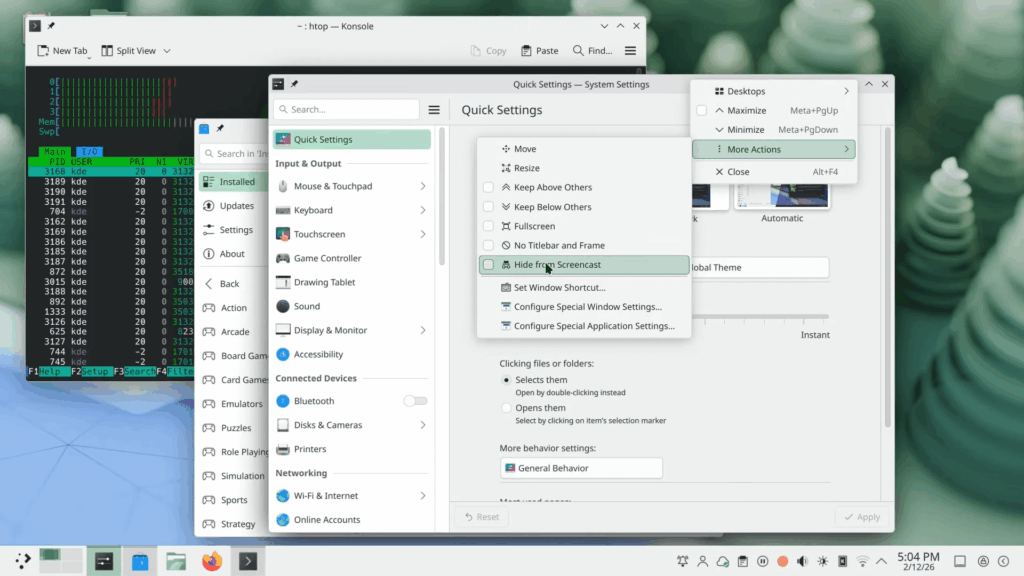Click New Tab in Konsole toolbar
Image resolution: width=1024 pixels, height=576 pixels.
pos(62,51)
